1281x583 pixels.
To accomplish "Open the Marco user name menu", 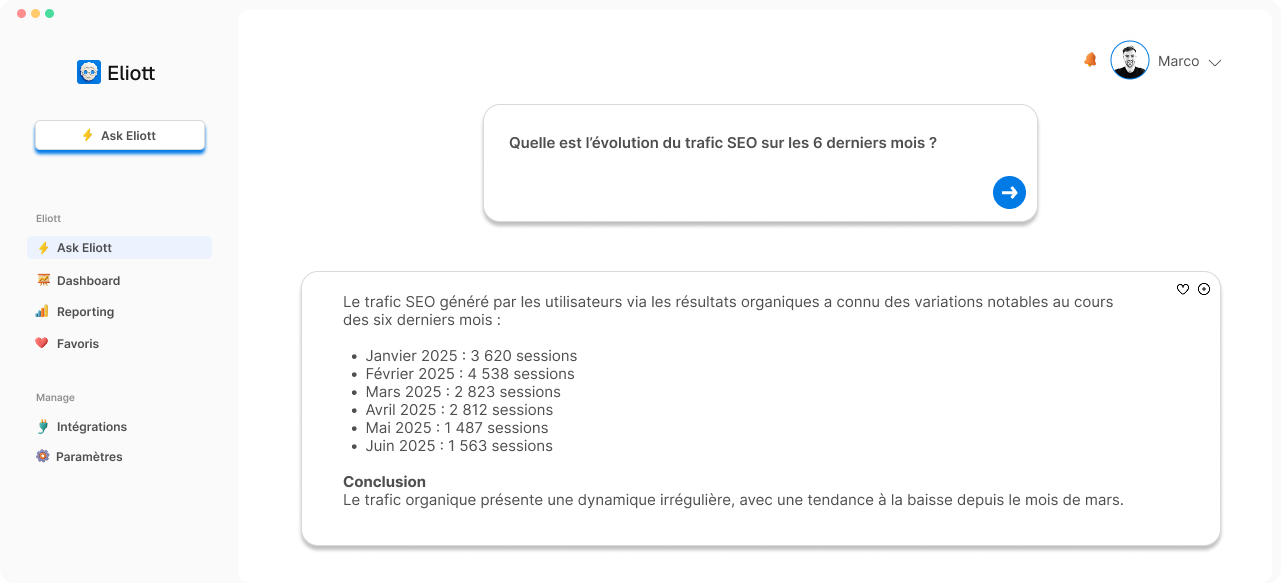I will pyautogui.click(x=1178, y=61).
